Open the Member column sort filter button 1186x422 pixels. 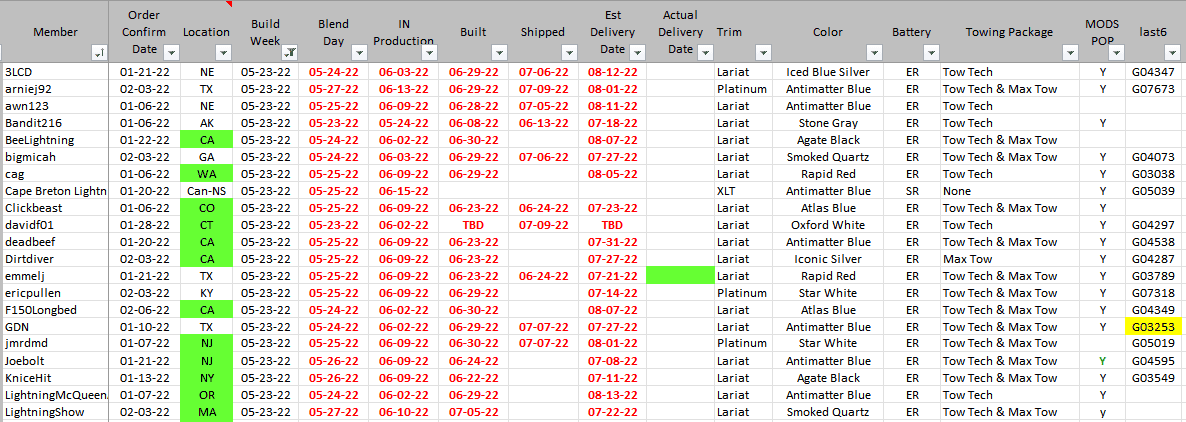pos(99,52)
